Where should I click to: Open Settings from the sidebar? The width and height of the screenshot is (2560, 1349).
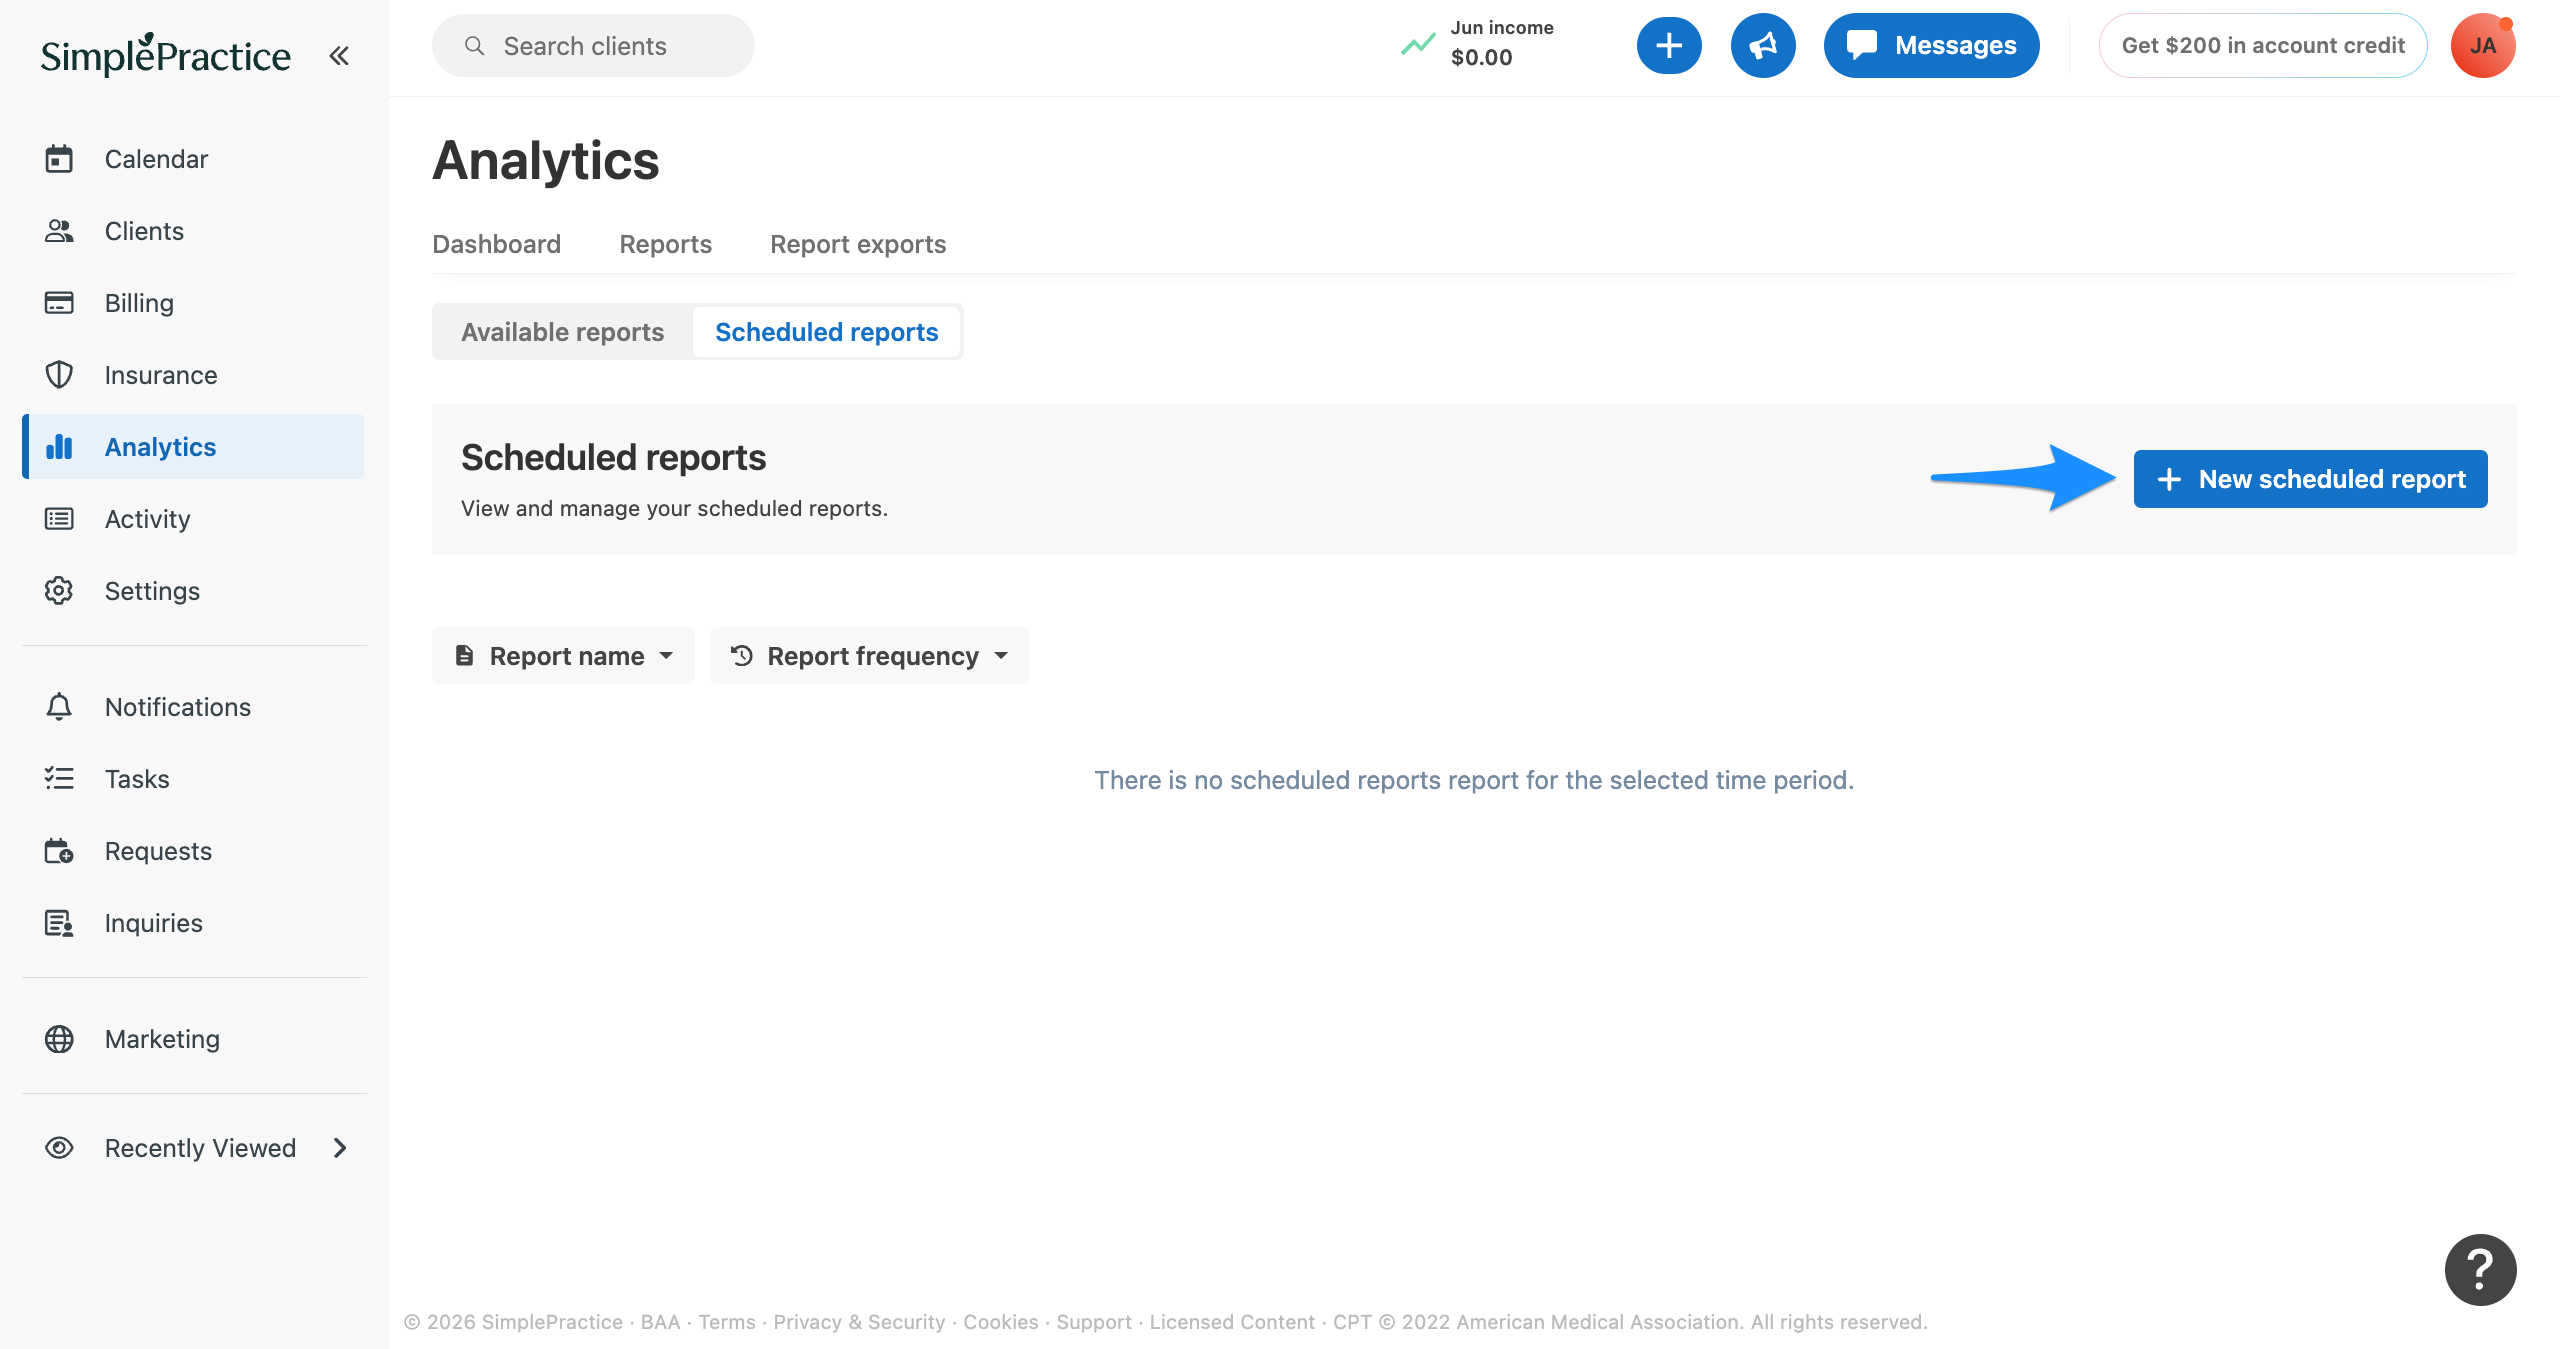193,591
